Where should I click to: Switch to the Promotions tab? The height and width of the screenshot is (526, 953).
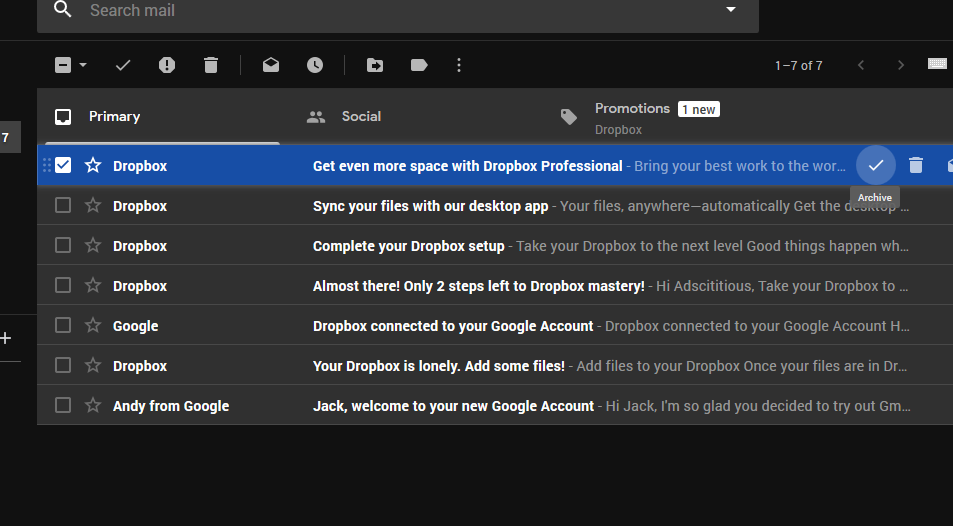coord(669,117)
